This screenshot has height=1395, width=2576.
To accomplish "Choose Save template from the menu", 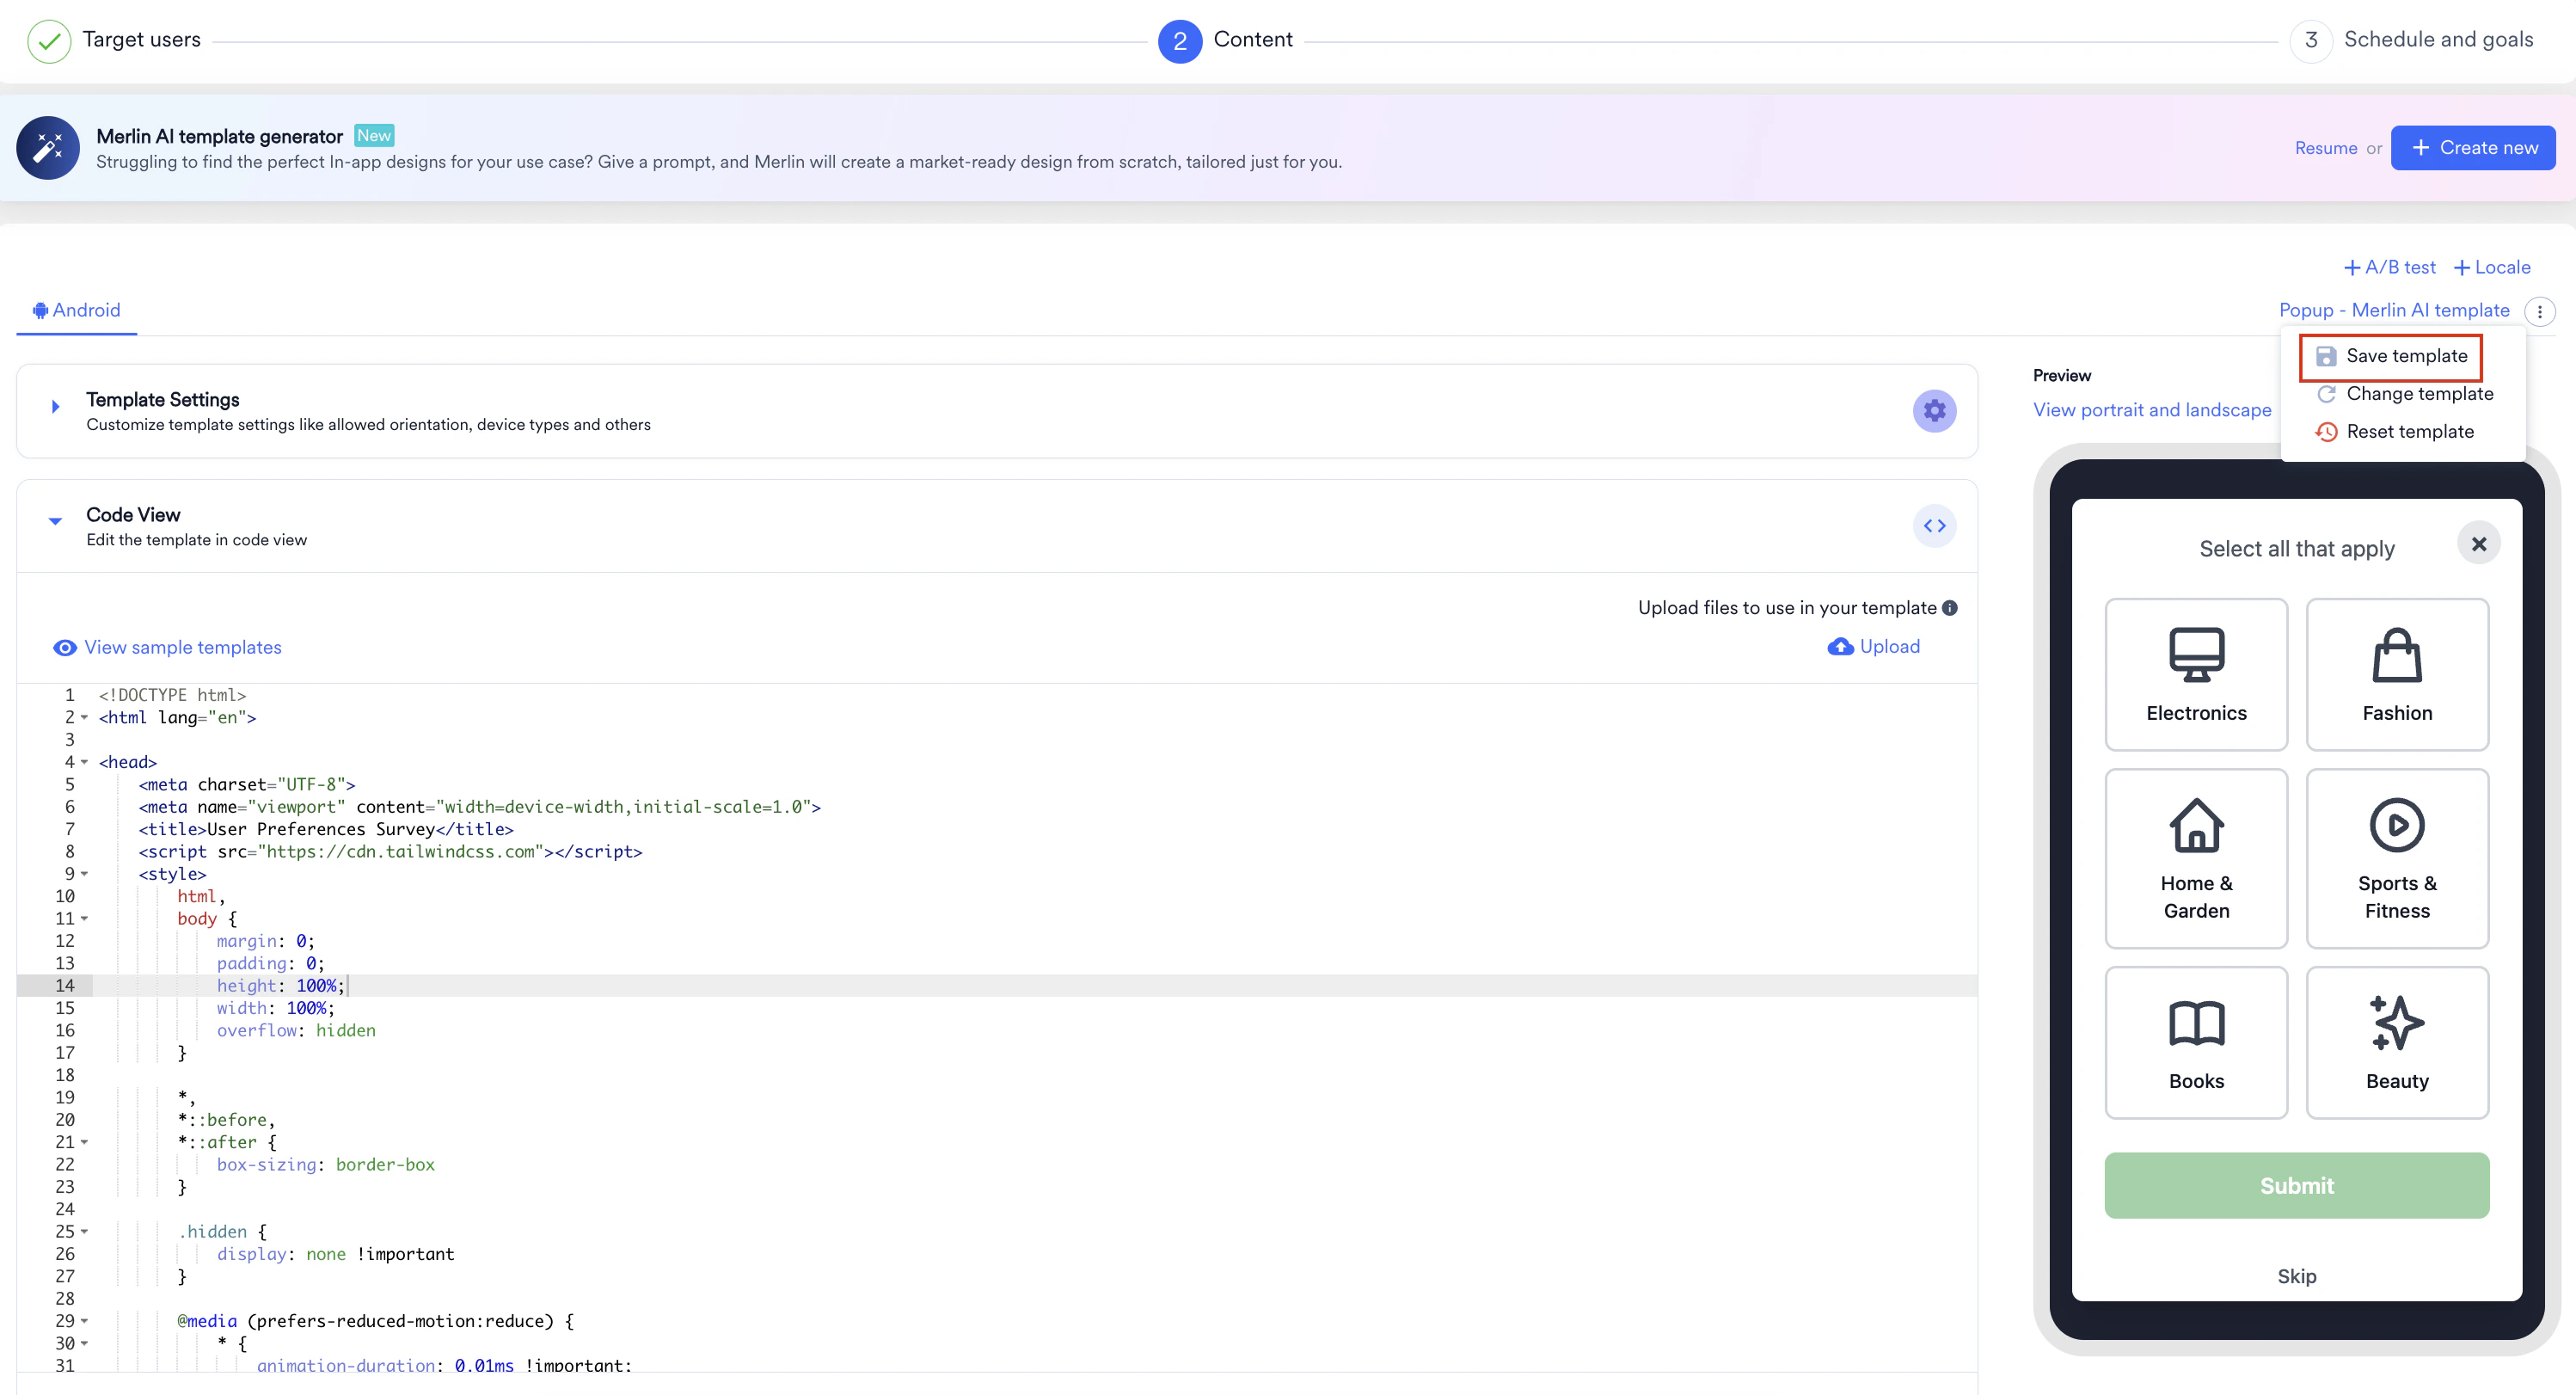I will coord(2405,356).
